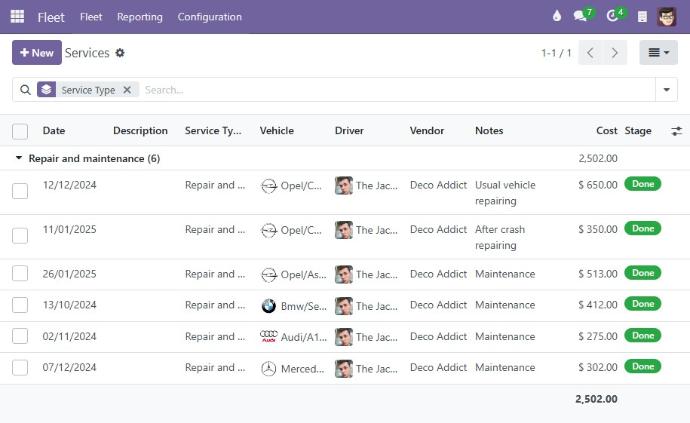Open the user avatar menu
The width and height of the screenshot is (690, 423).
pyautogui.click(x=667, y=17)
